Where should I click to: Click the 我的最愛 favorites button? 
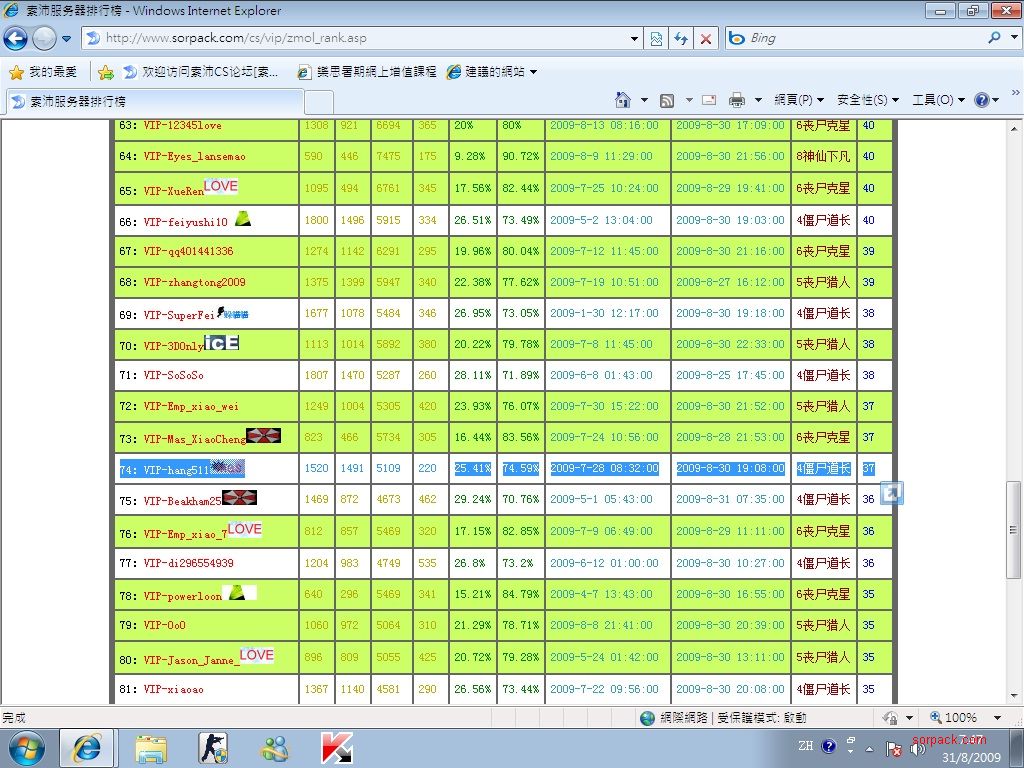pos(43,72)
